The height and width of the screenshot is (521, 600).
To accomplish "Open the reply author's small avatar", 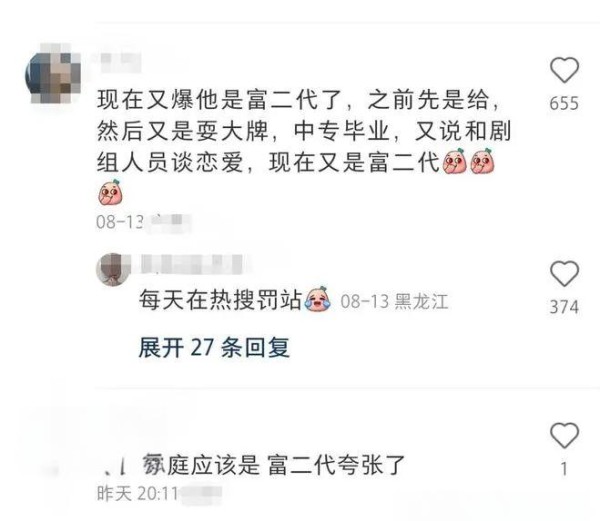I will [x=113, y=269].
